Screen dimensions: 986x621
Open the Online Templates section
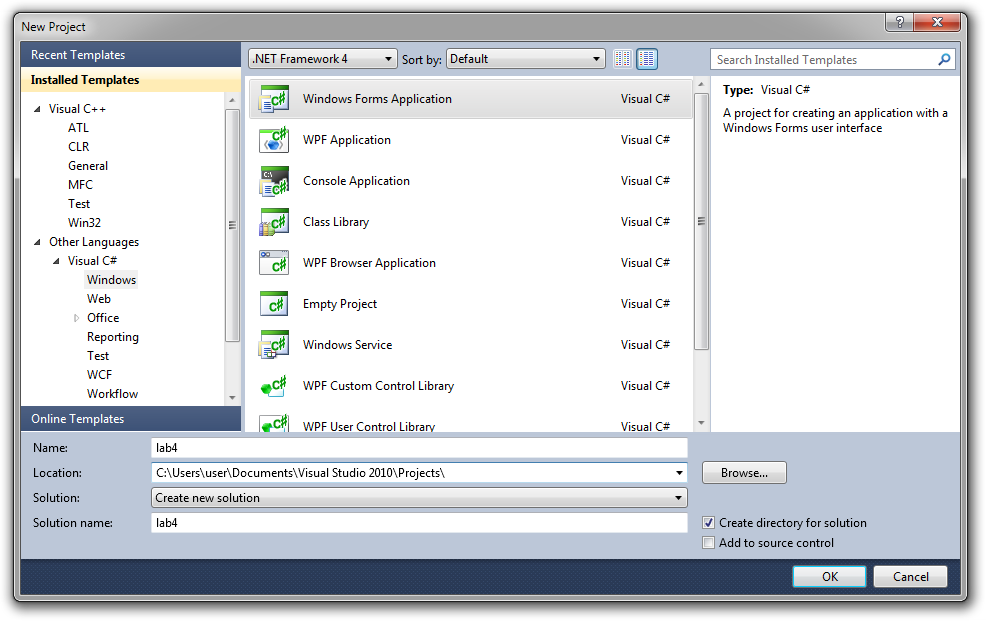tap(131, 419)
